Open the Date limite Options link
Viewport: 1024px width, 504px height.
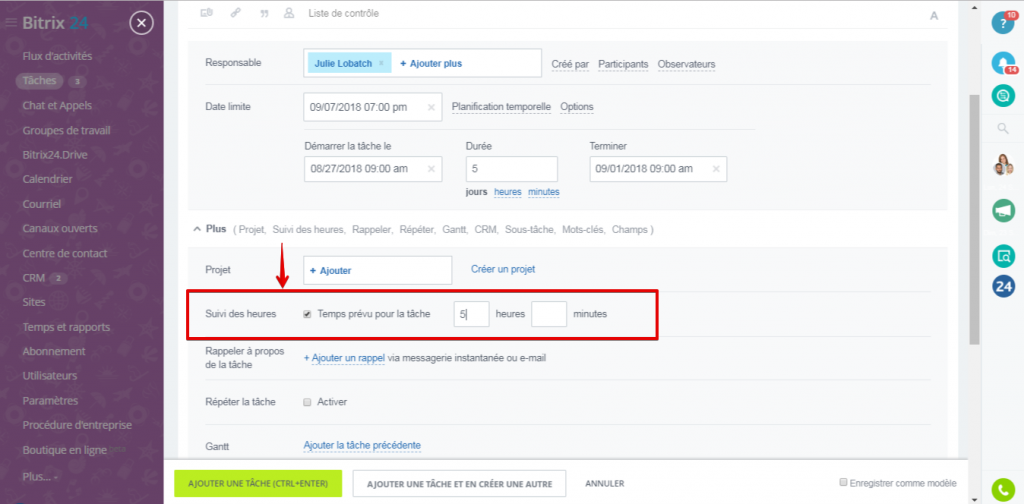pyautogui.click(x=577, y=107)
